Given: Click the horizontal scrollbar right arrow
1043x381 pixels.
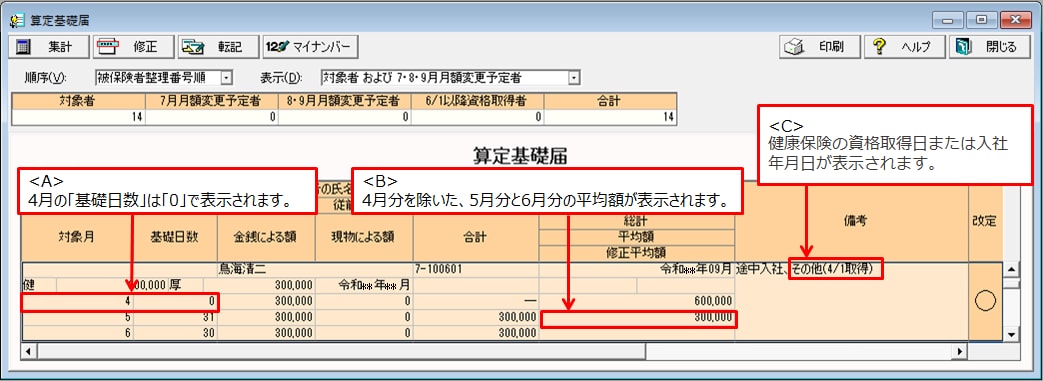Looking at the screenshot, I should coord(960,350).
